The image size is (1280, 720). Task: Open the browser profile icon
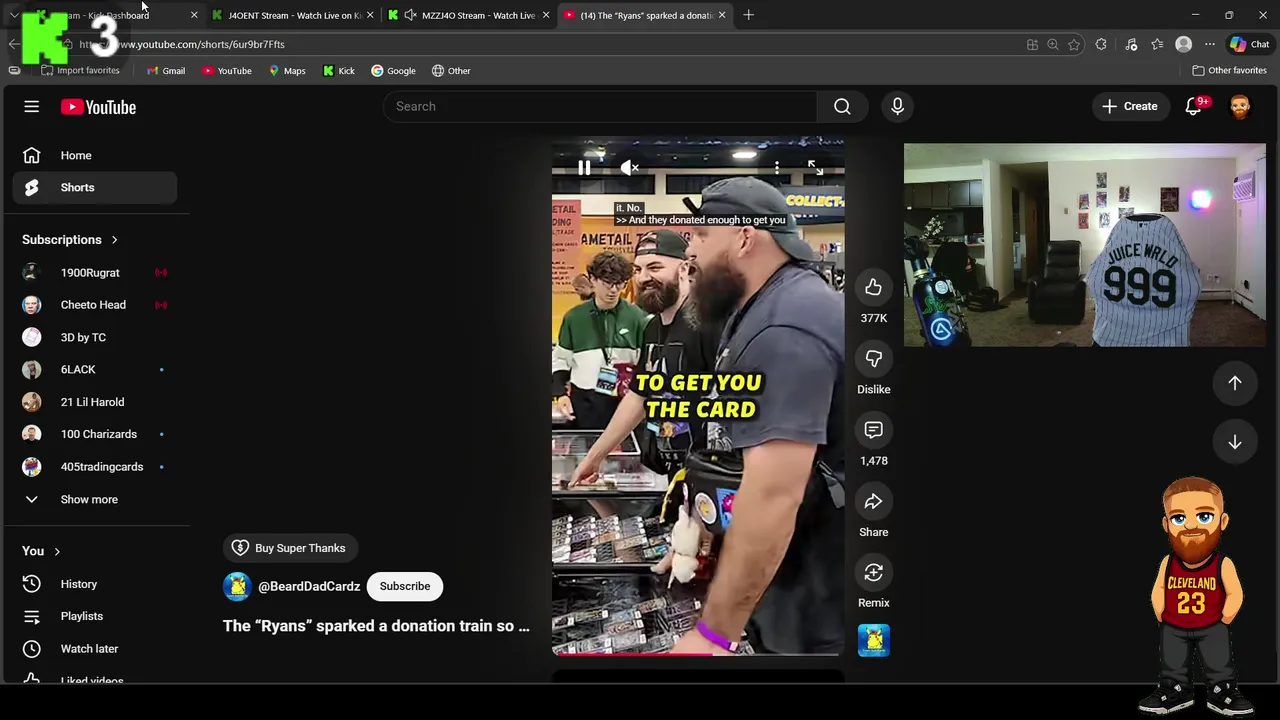tap(1184, 44)
